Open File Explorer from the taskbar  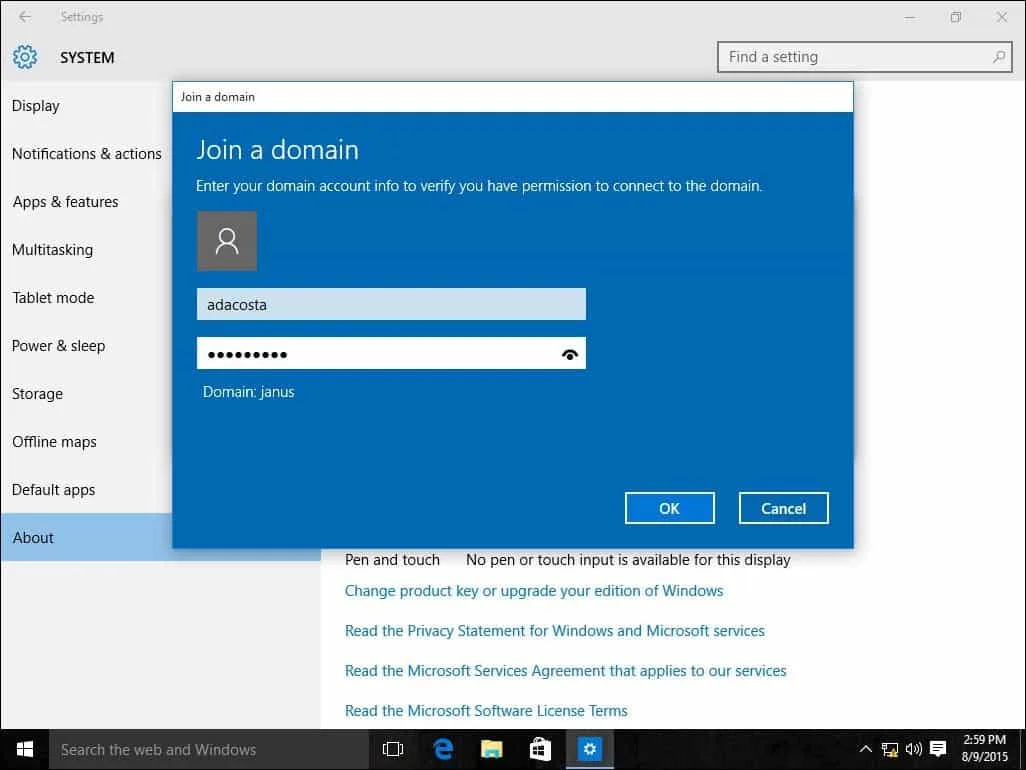491,750
